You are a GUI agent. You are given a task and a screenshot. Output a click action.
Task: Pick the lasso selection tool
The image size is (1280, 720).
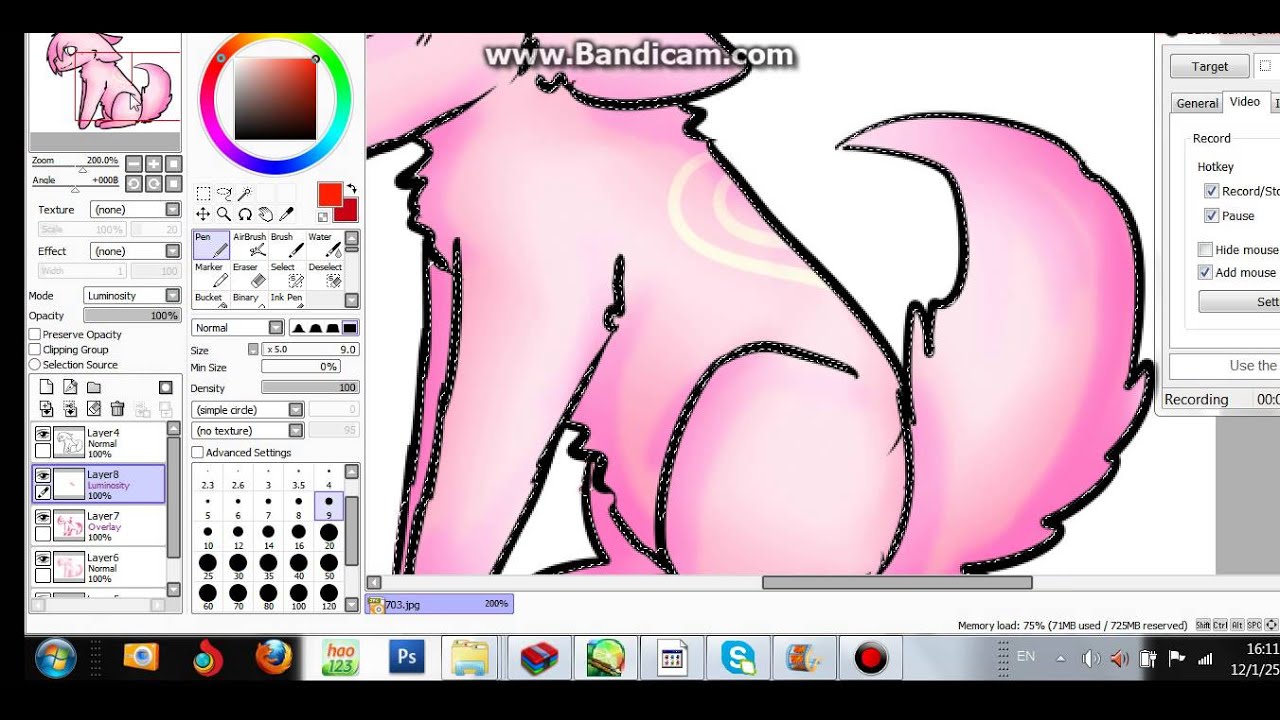coord(224,194)
